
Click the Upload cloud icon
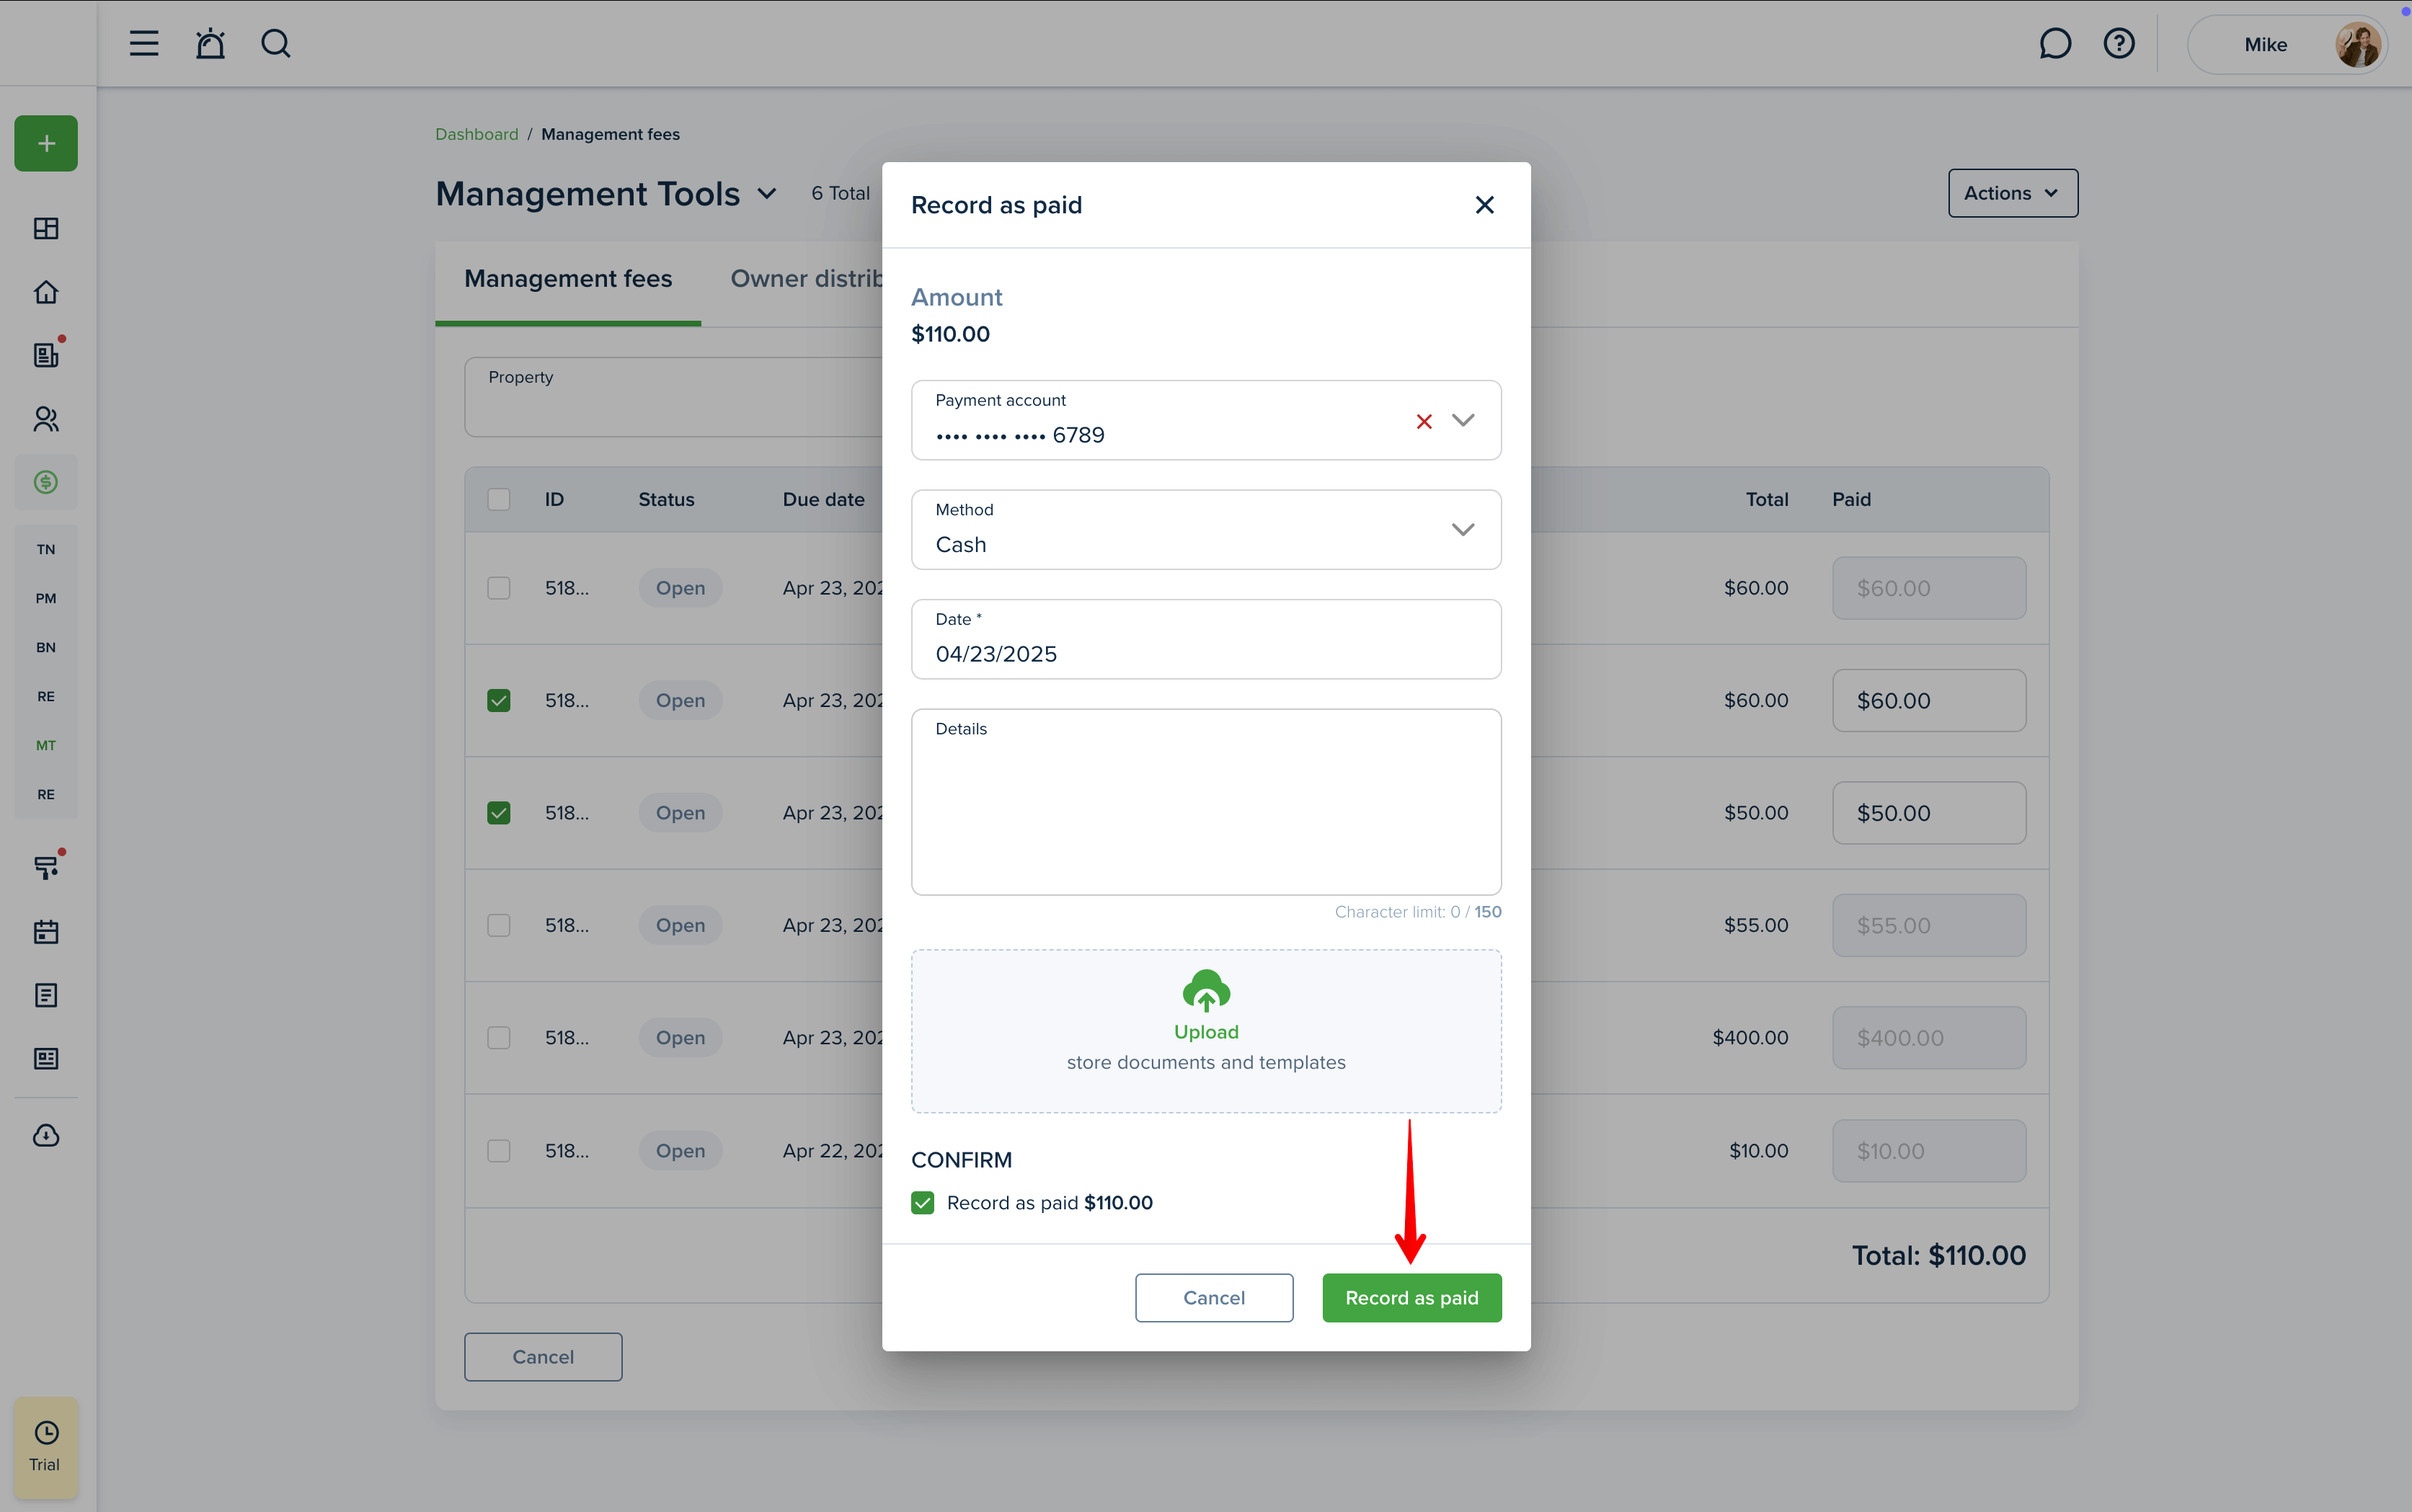[x=1206, y=991]
